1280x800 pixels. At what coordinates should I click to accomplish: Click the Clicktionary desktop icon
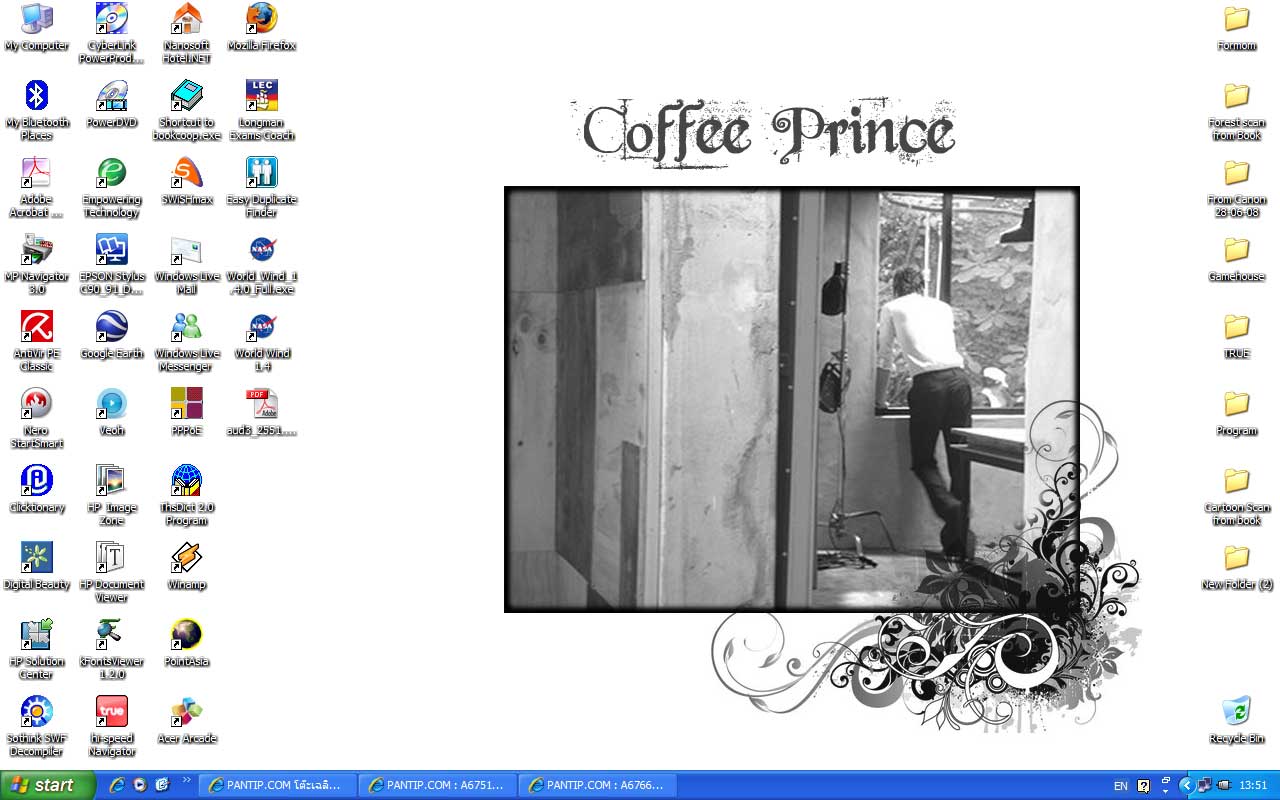click(x=37, y=489)
